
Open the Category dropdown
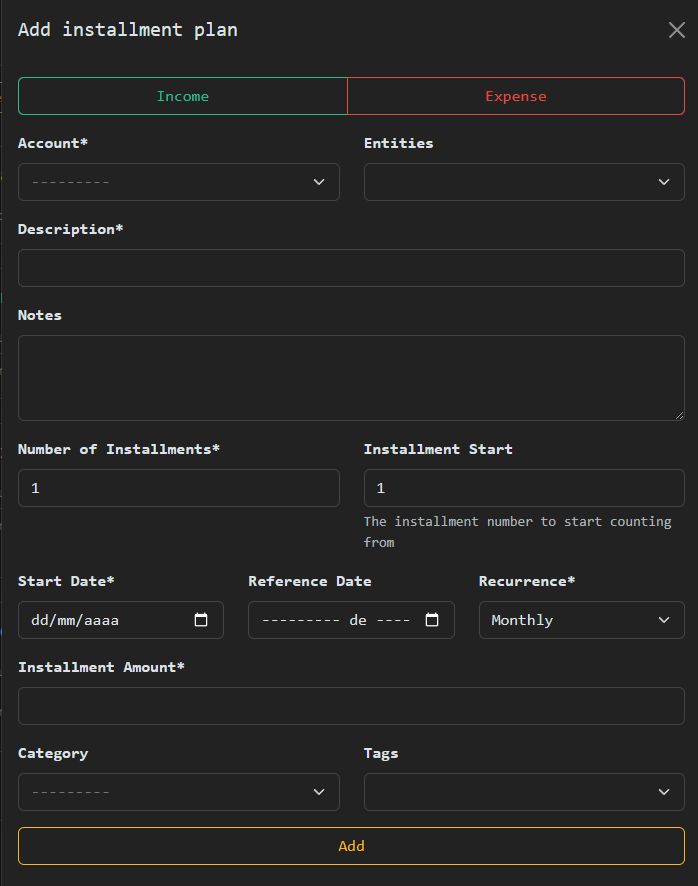point(178,792)
